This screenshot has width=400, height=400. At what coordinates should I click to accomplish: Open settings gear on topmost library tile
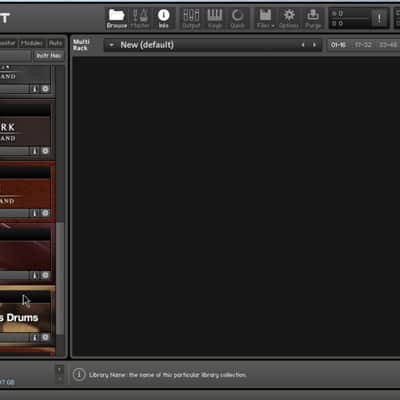click(x=45, y=89)
